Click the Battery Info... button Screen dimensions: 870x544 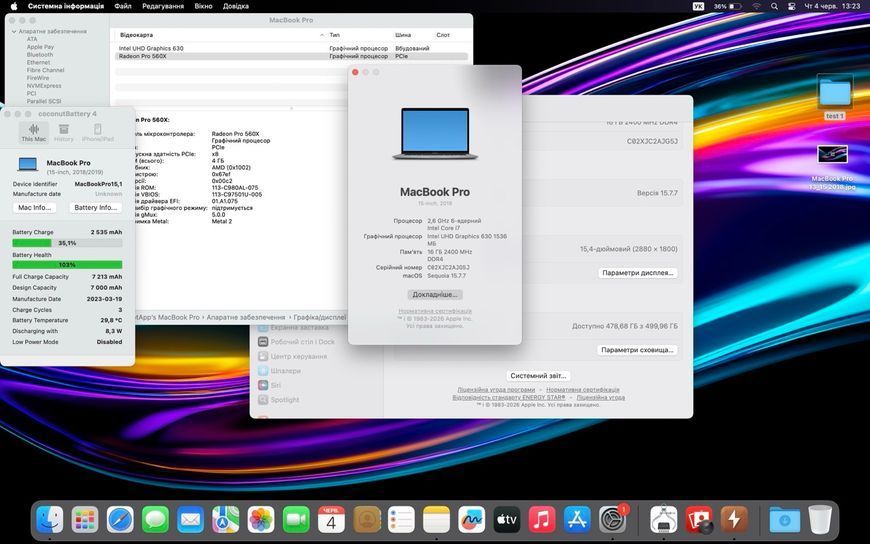95,207
